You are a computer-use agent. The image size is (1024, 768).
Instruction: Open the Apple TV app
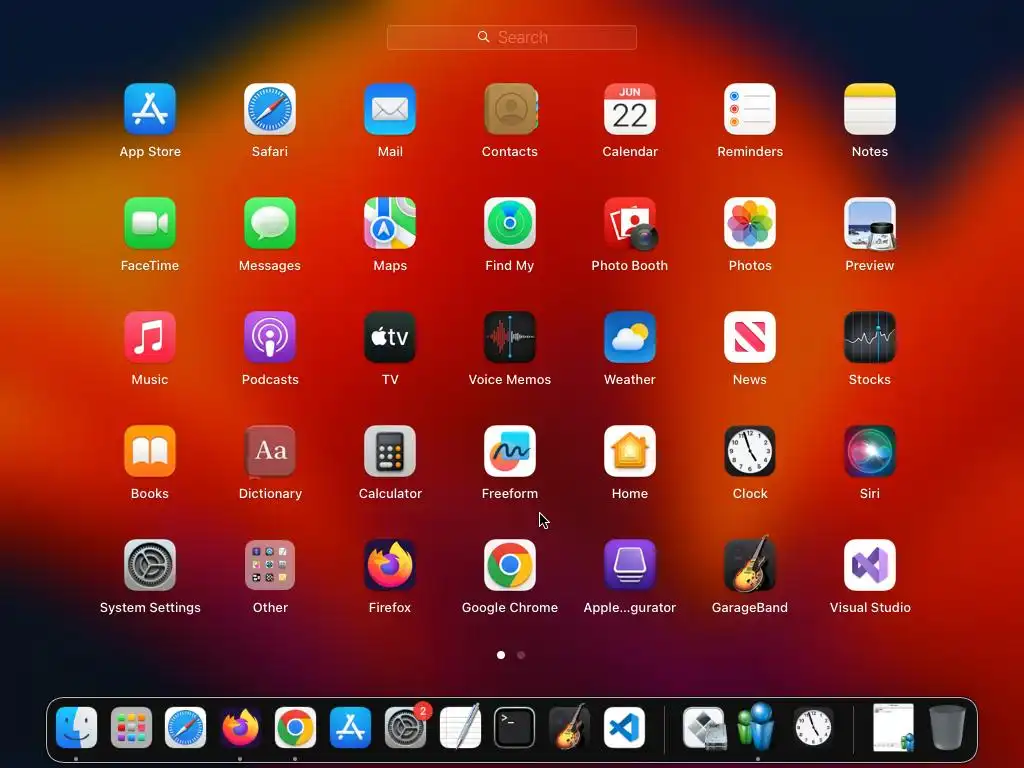tap(390, 337)
